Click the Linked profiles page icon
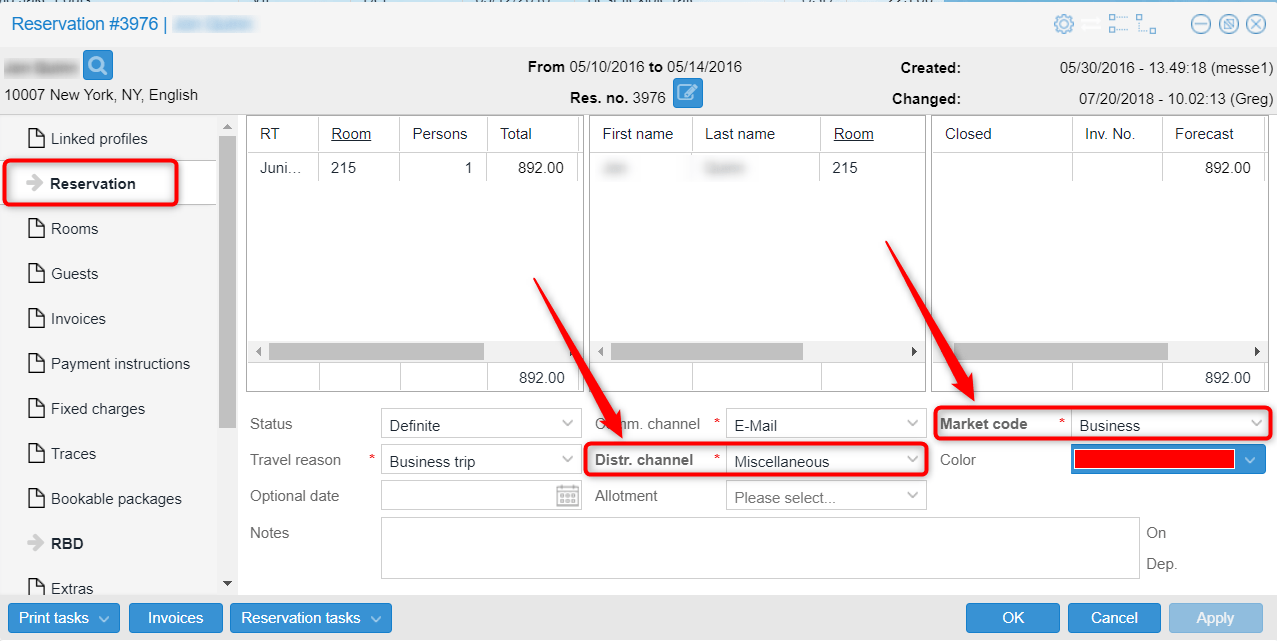 coord(36,138)
